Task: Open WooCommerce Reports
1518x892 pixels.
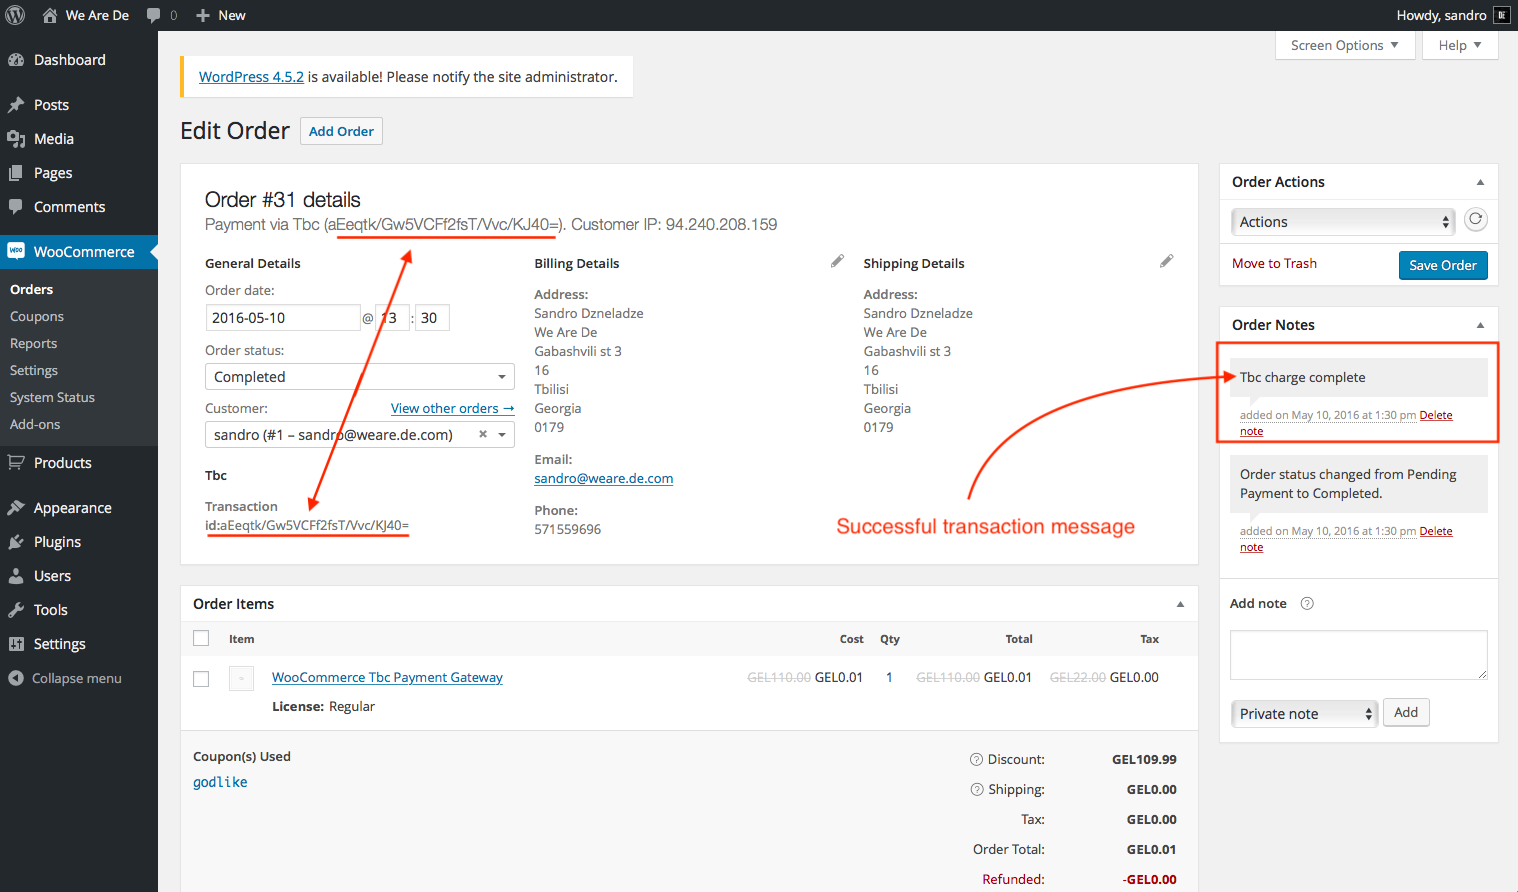Action: [x=33, y=343]
